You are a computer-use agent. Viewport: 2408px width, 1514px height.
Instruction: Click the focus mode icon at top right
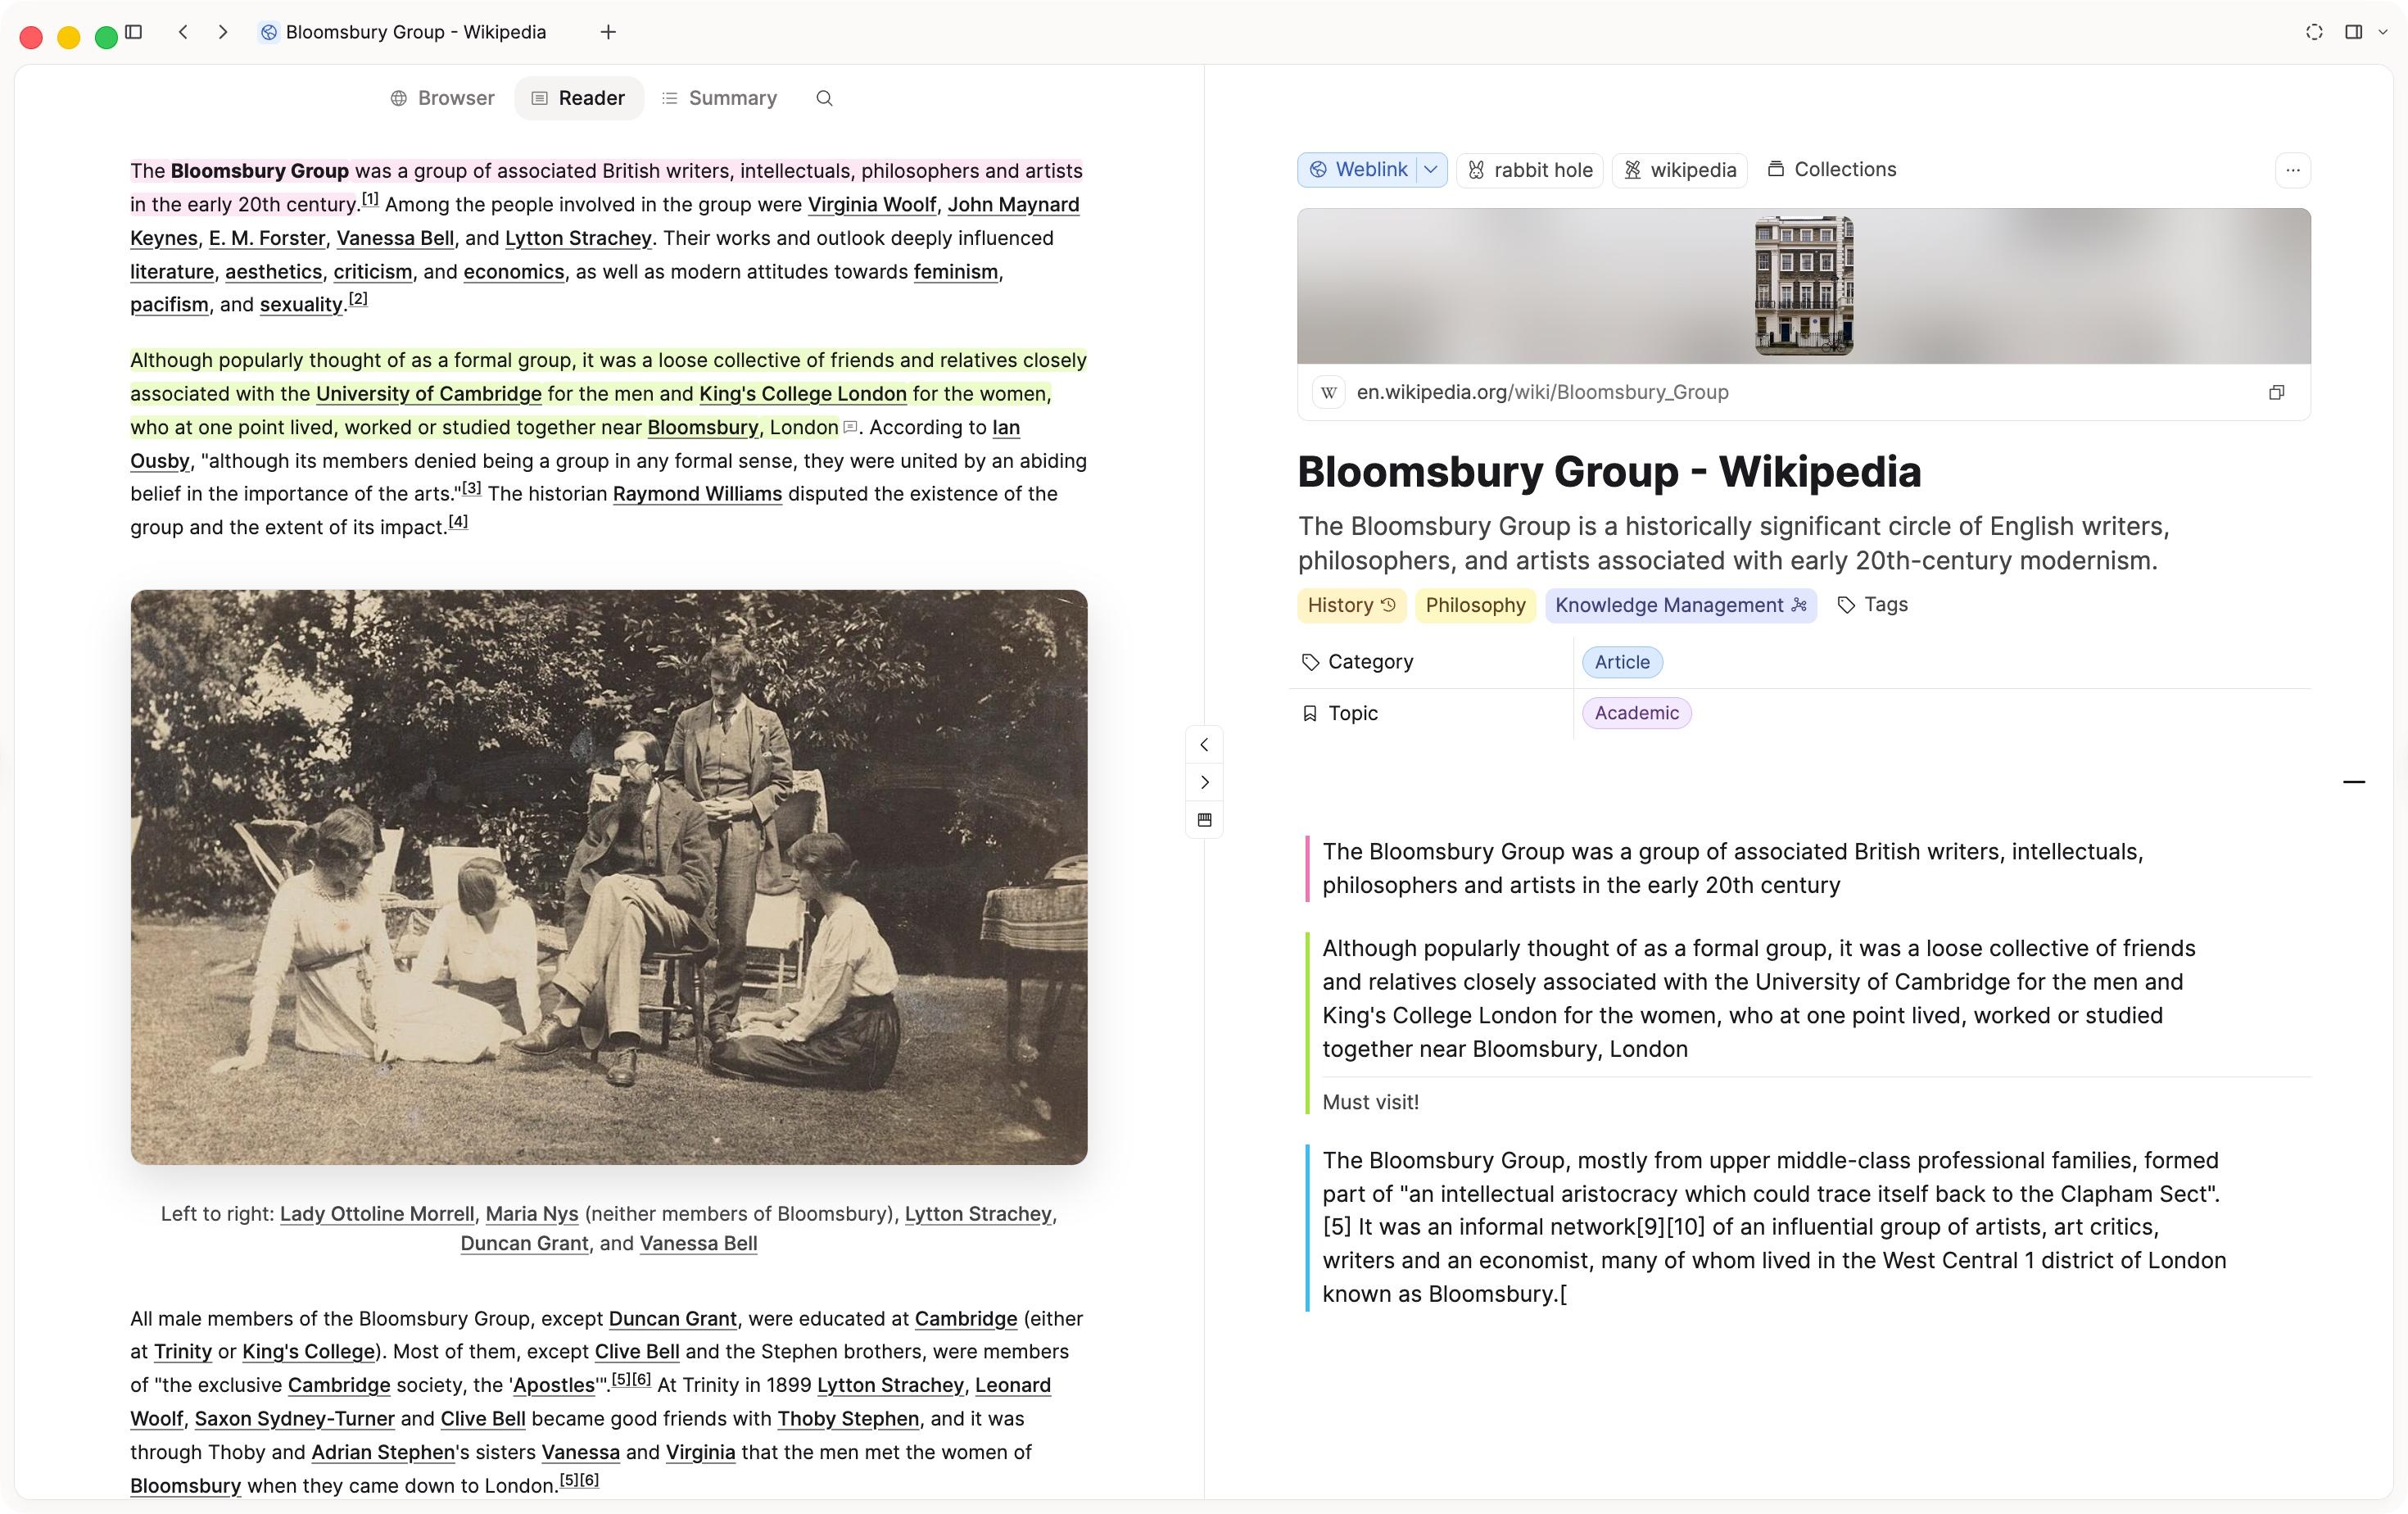click(2314, 32)
